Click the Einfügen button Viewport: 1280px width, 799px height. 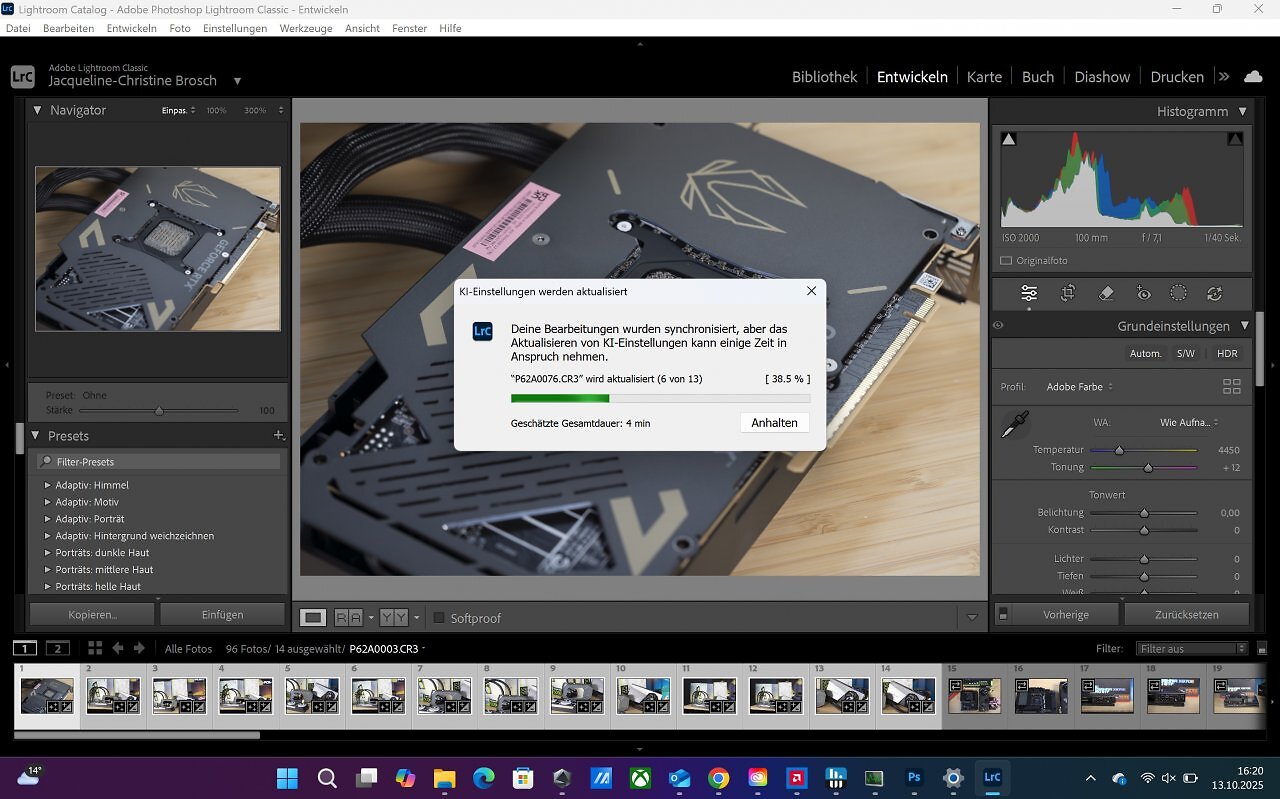(222, 614)
